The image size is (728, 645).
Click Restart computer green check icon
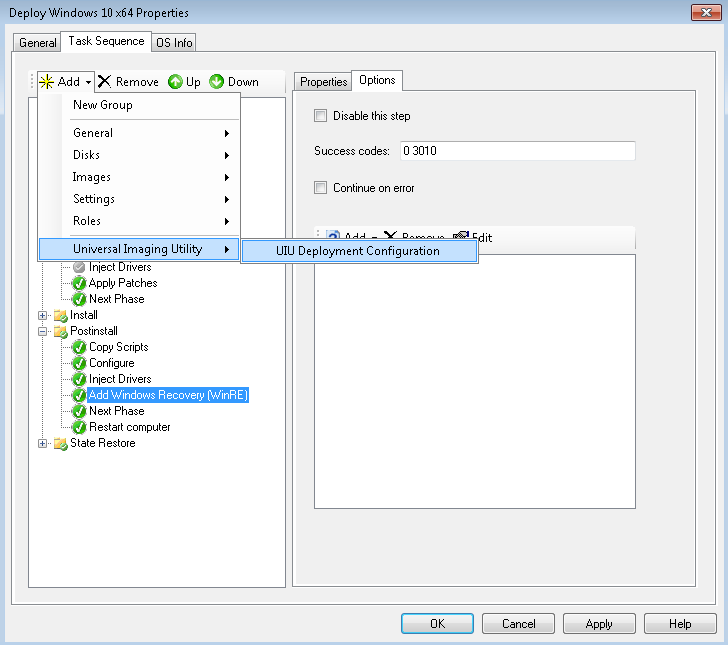[79, 427]
